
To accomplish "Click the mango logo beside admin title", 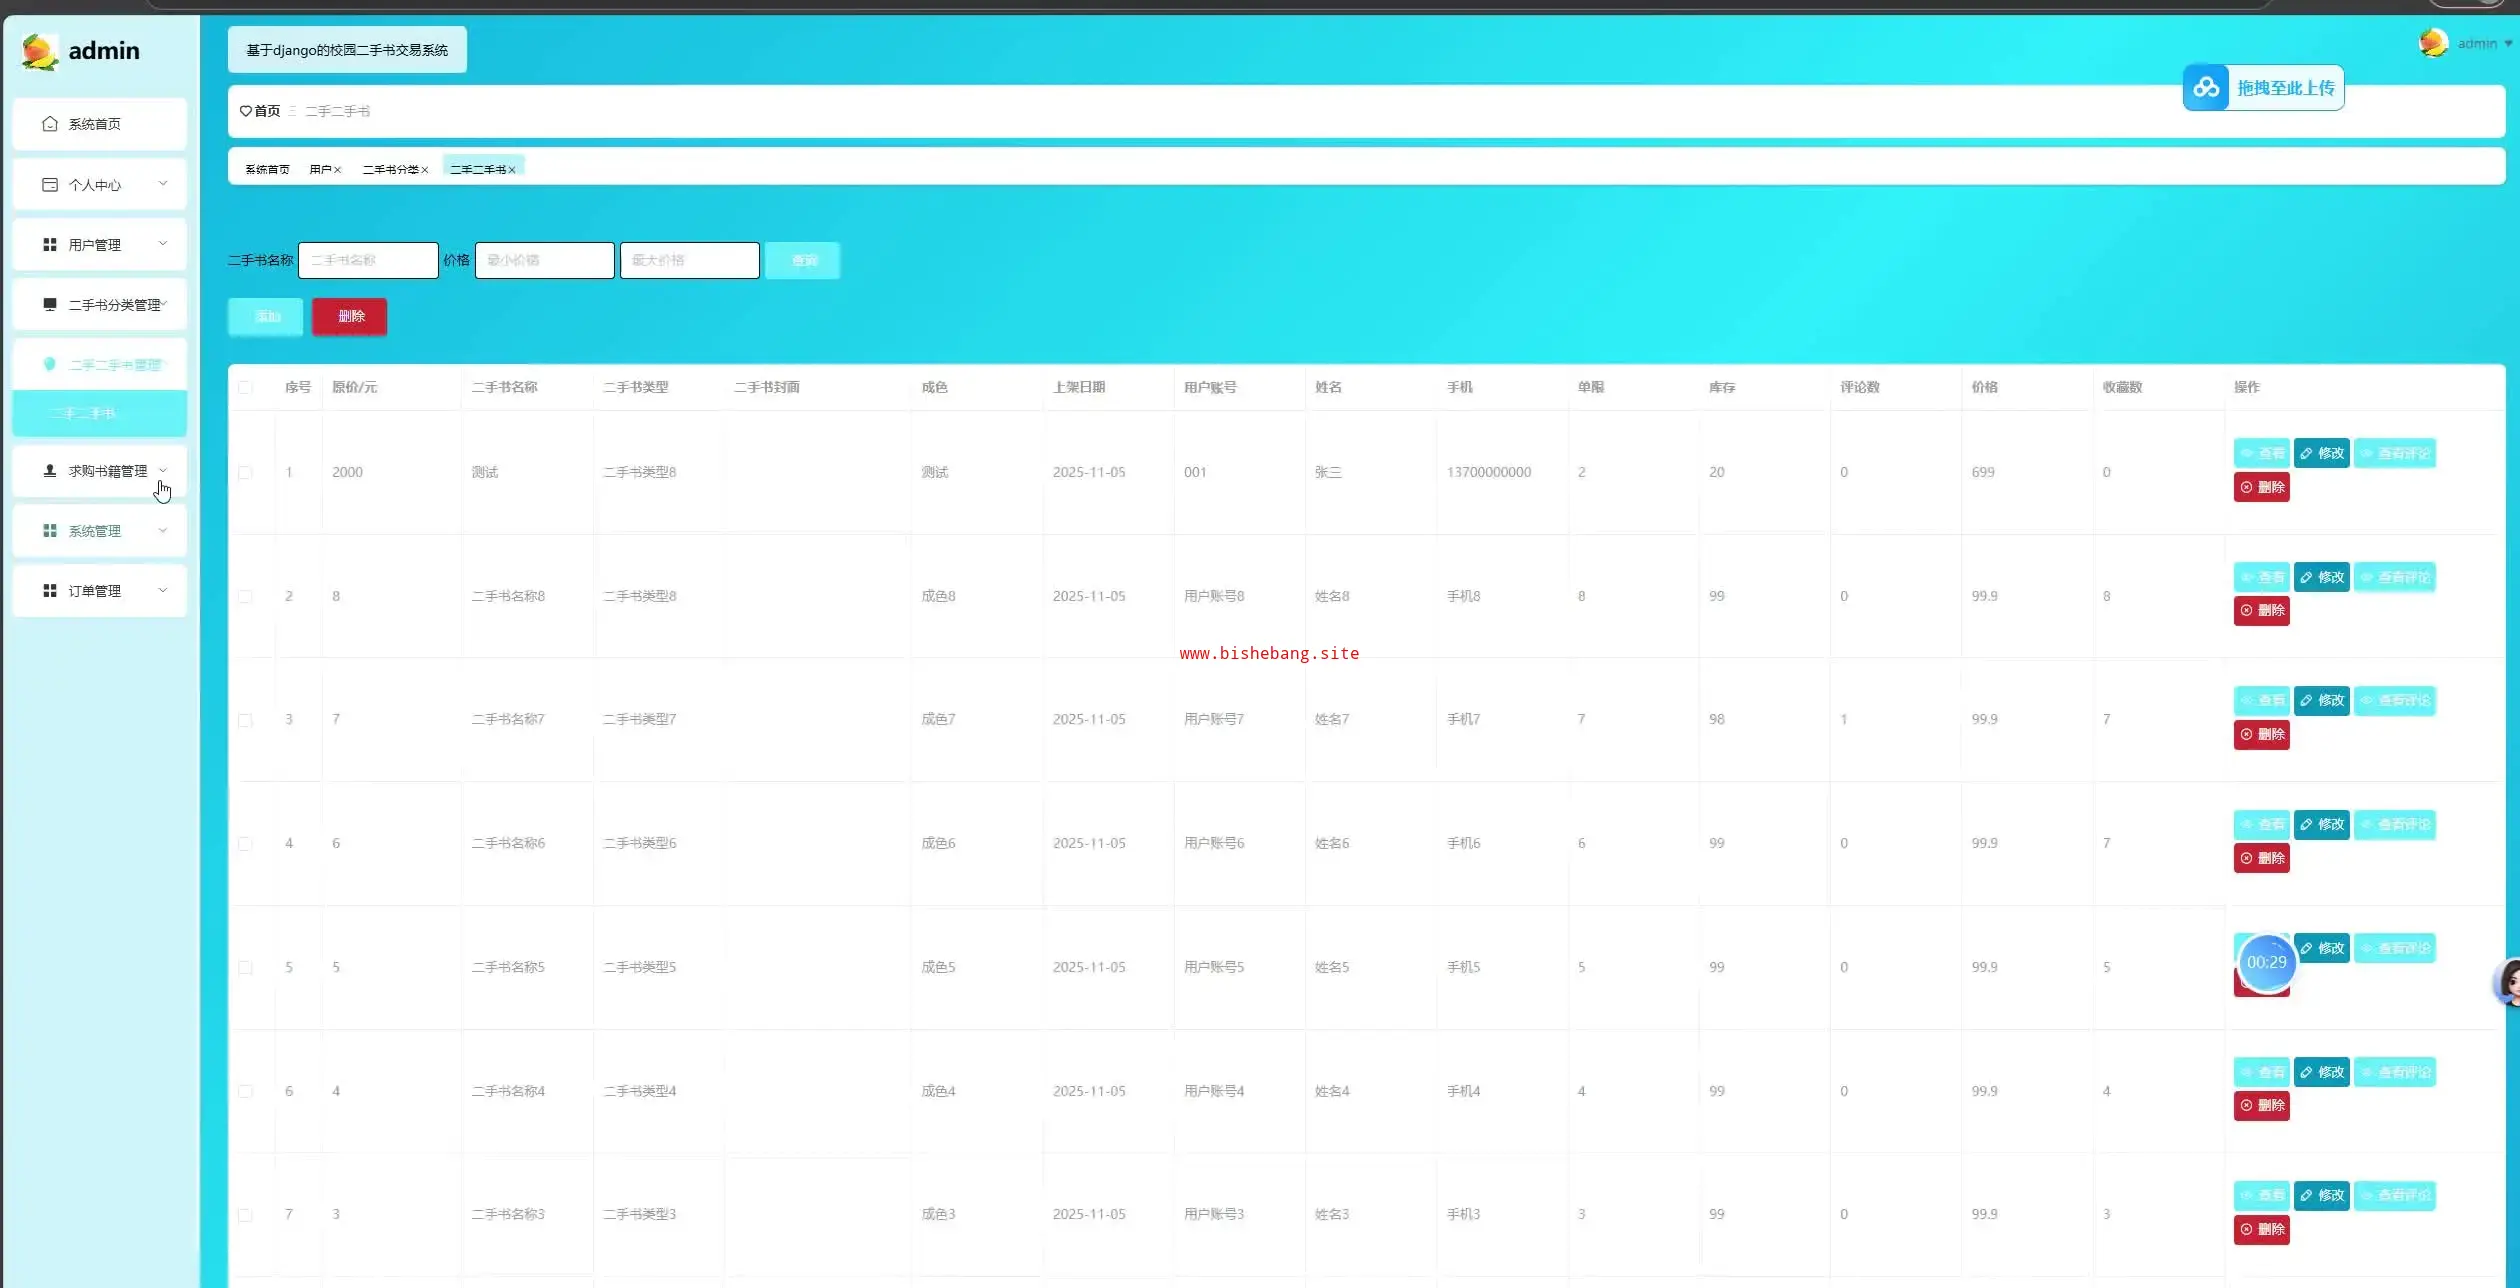I will click(40, 51).
